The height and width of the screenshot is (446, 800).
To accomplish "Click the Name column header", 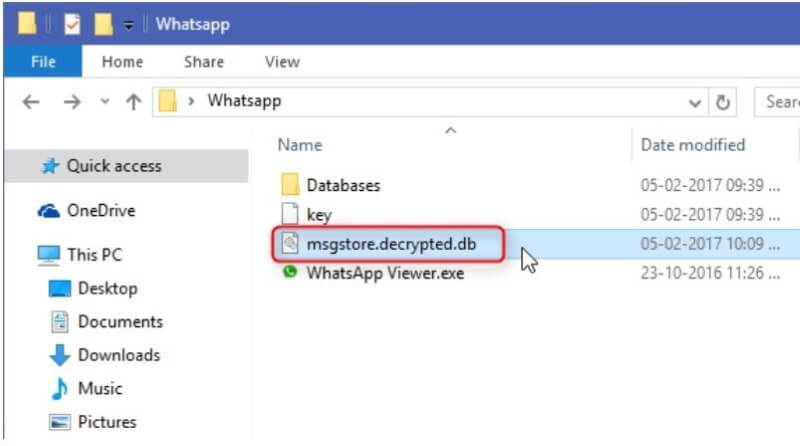I will click(x=299, y=145).
